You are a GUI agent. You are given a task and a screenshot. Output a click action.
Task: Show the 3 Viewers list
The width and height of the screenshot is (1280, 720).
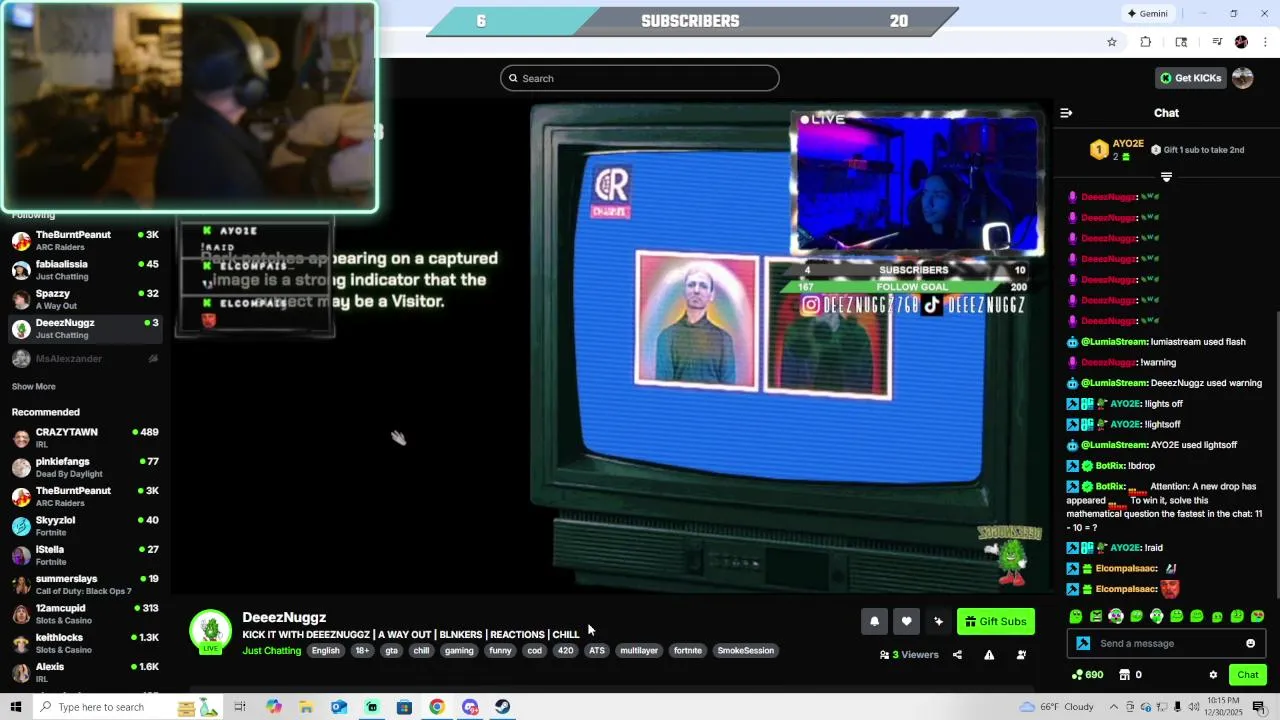click(909, 655)
